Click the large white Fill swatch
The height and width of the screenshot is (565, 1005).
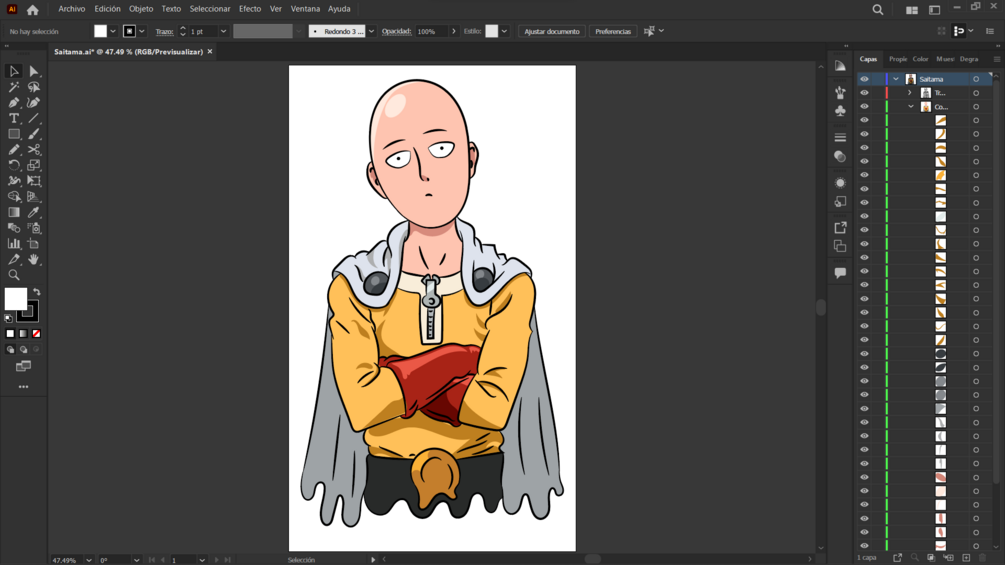(x=15, y=299)
